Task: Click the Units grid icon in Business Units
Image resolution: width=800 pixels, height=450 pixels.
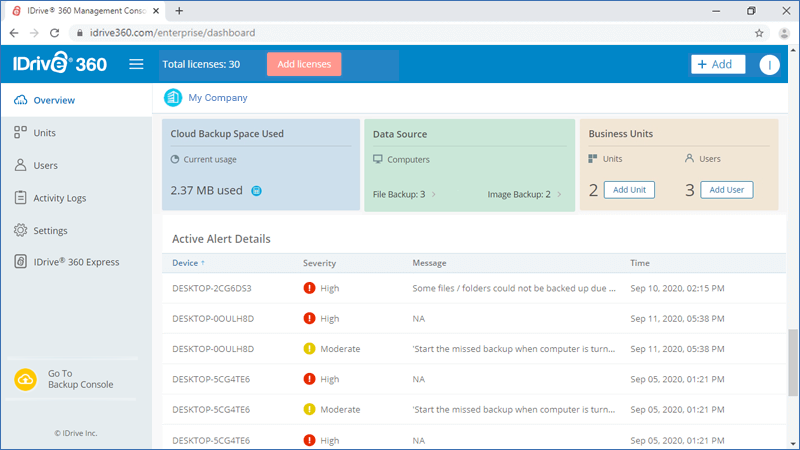Action: coord(592,159)
